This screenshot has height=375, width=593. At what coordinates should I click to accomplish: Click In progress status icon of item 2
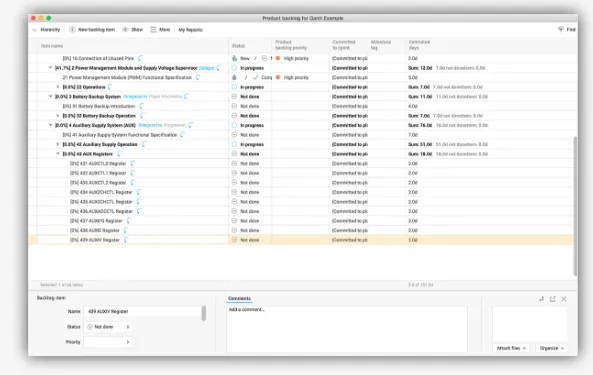[234, 68]
